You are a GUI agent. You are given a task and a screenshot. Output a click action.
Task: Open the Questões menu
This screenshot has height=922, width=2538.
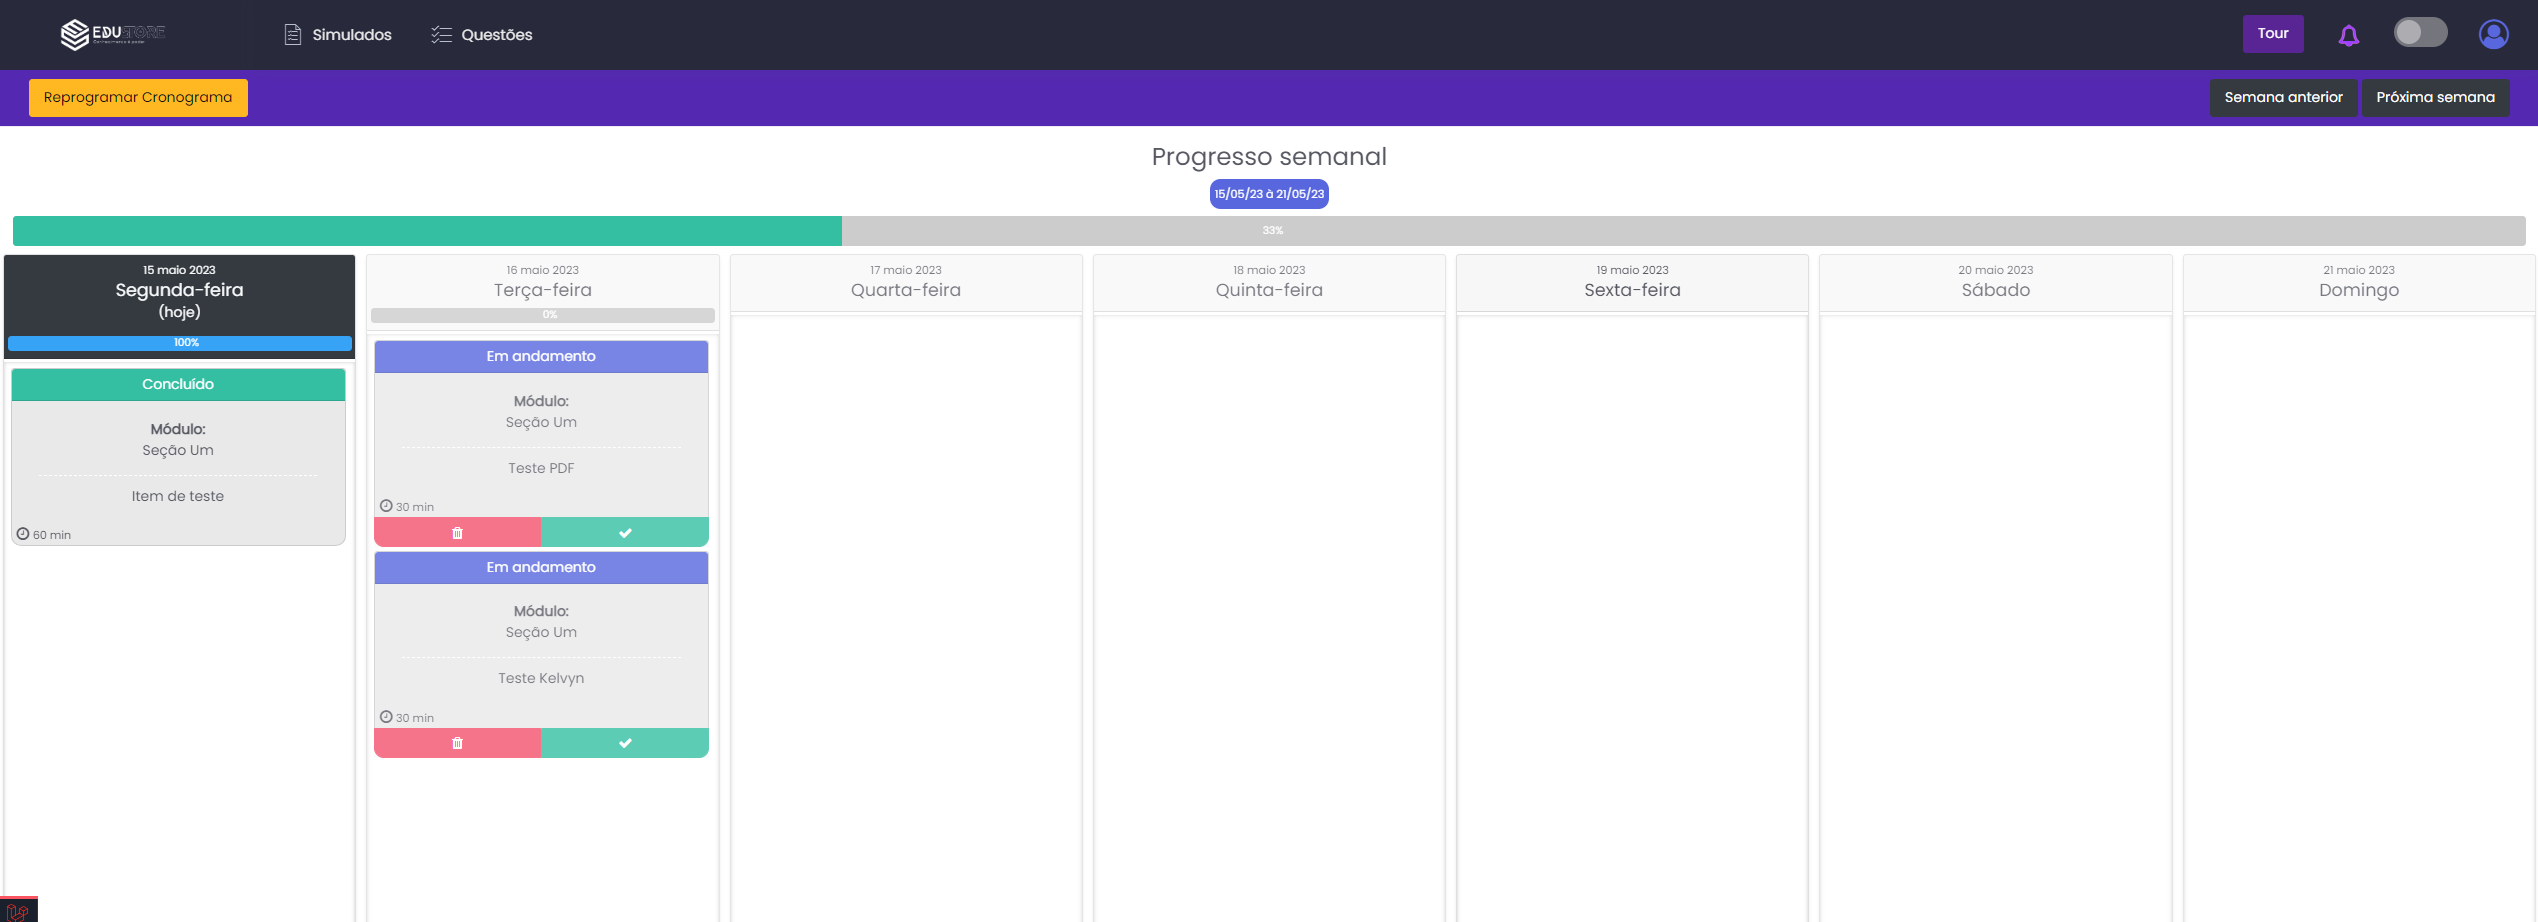coord(482,35)
